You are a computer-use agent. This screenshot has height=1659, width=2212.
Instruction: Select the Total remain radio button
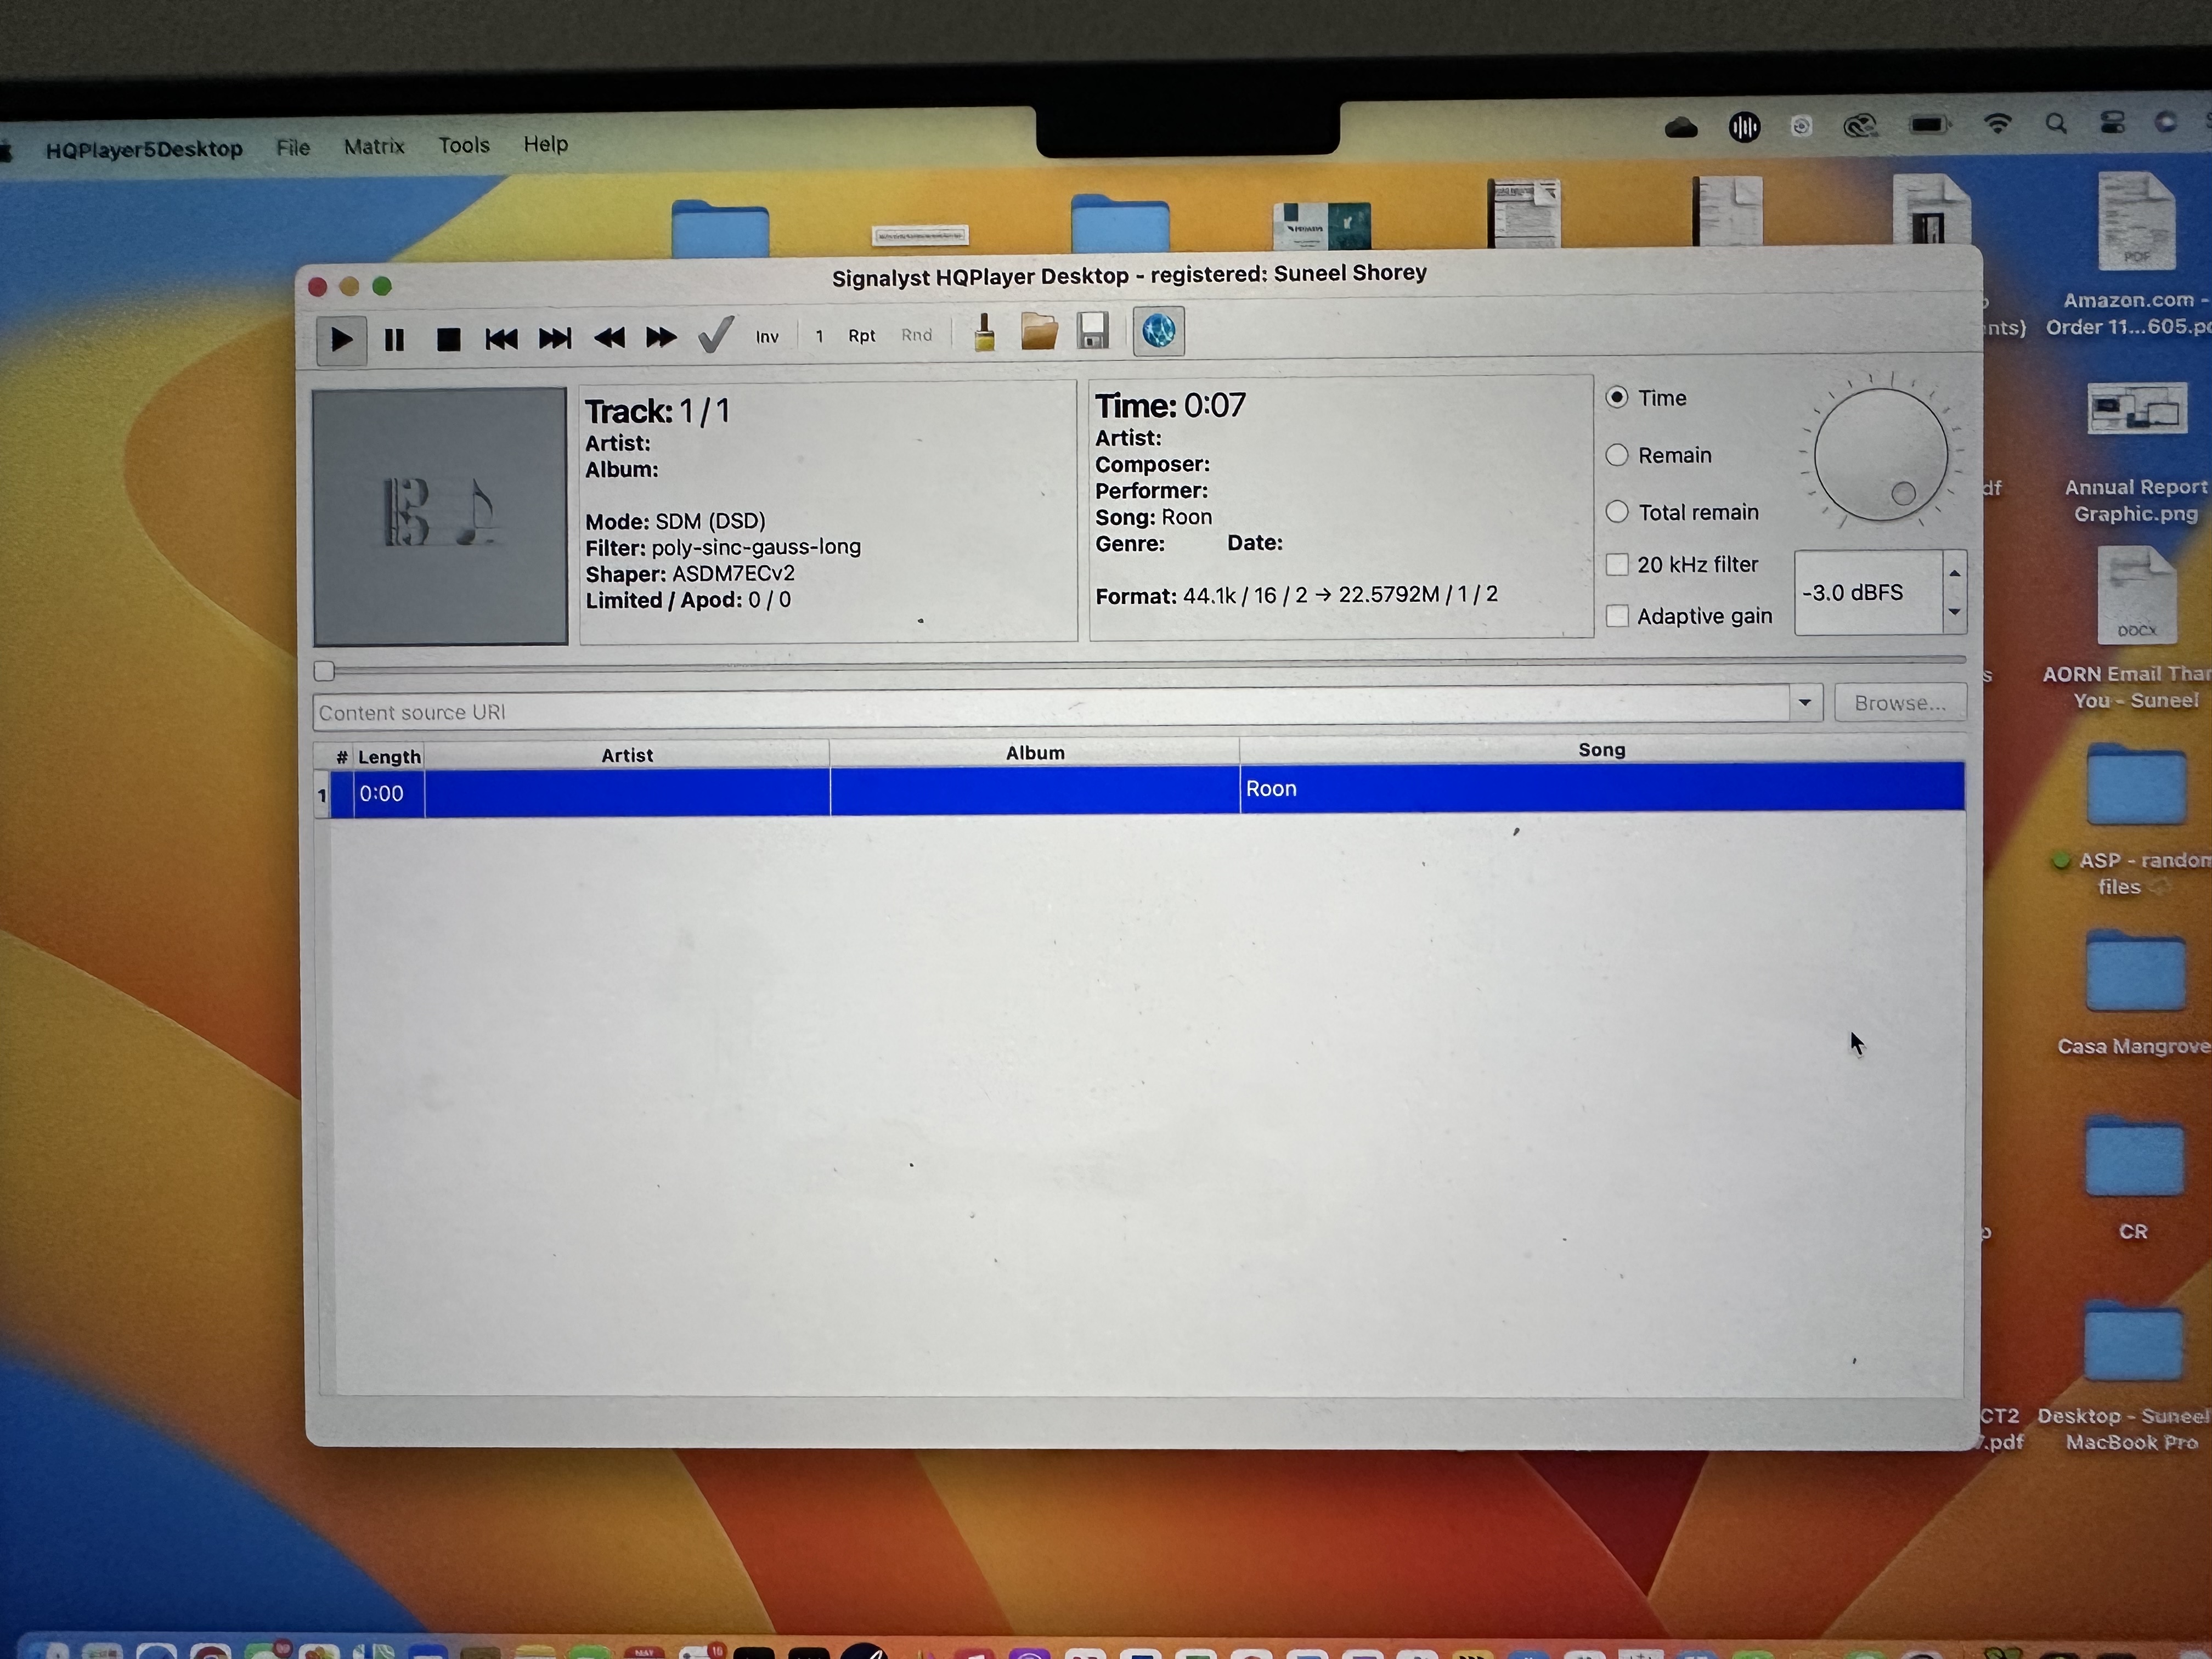click(x=1617, y=512)
